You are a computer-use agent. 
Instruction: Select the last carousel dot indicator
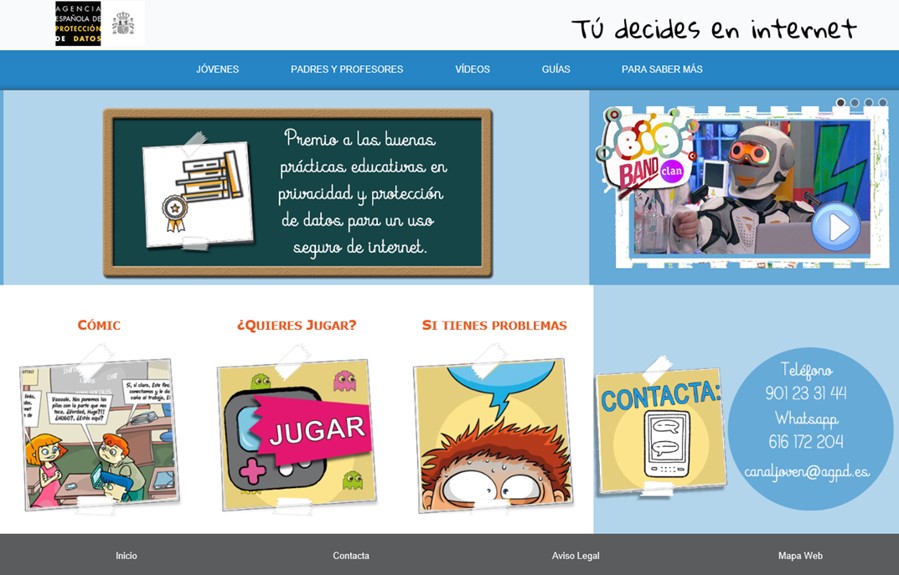pyautogui.click(x=883, y=102)
